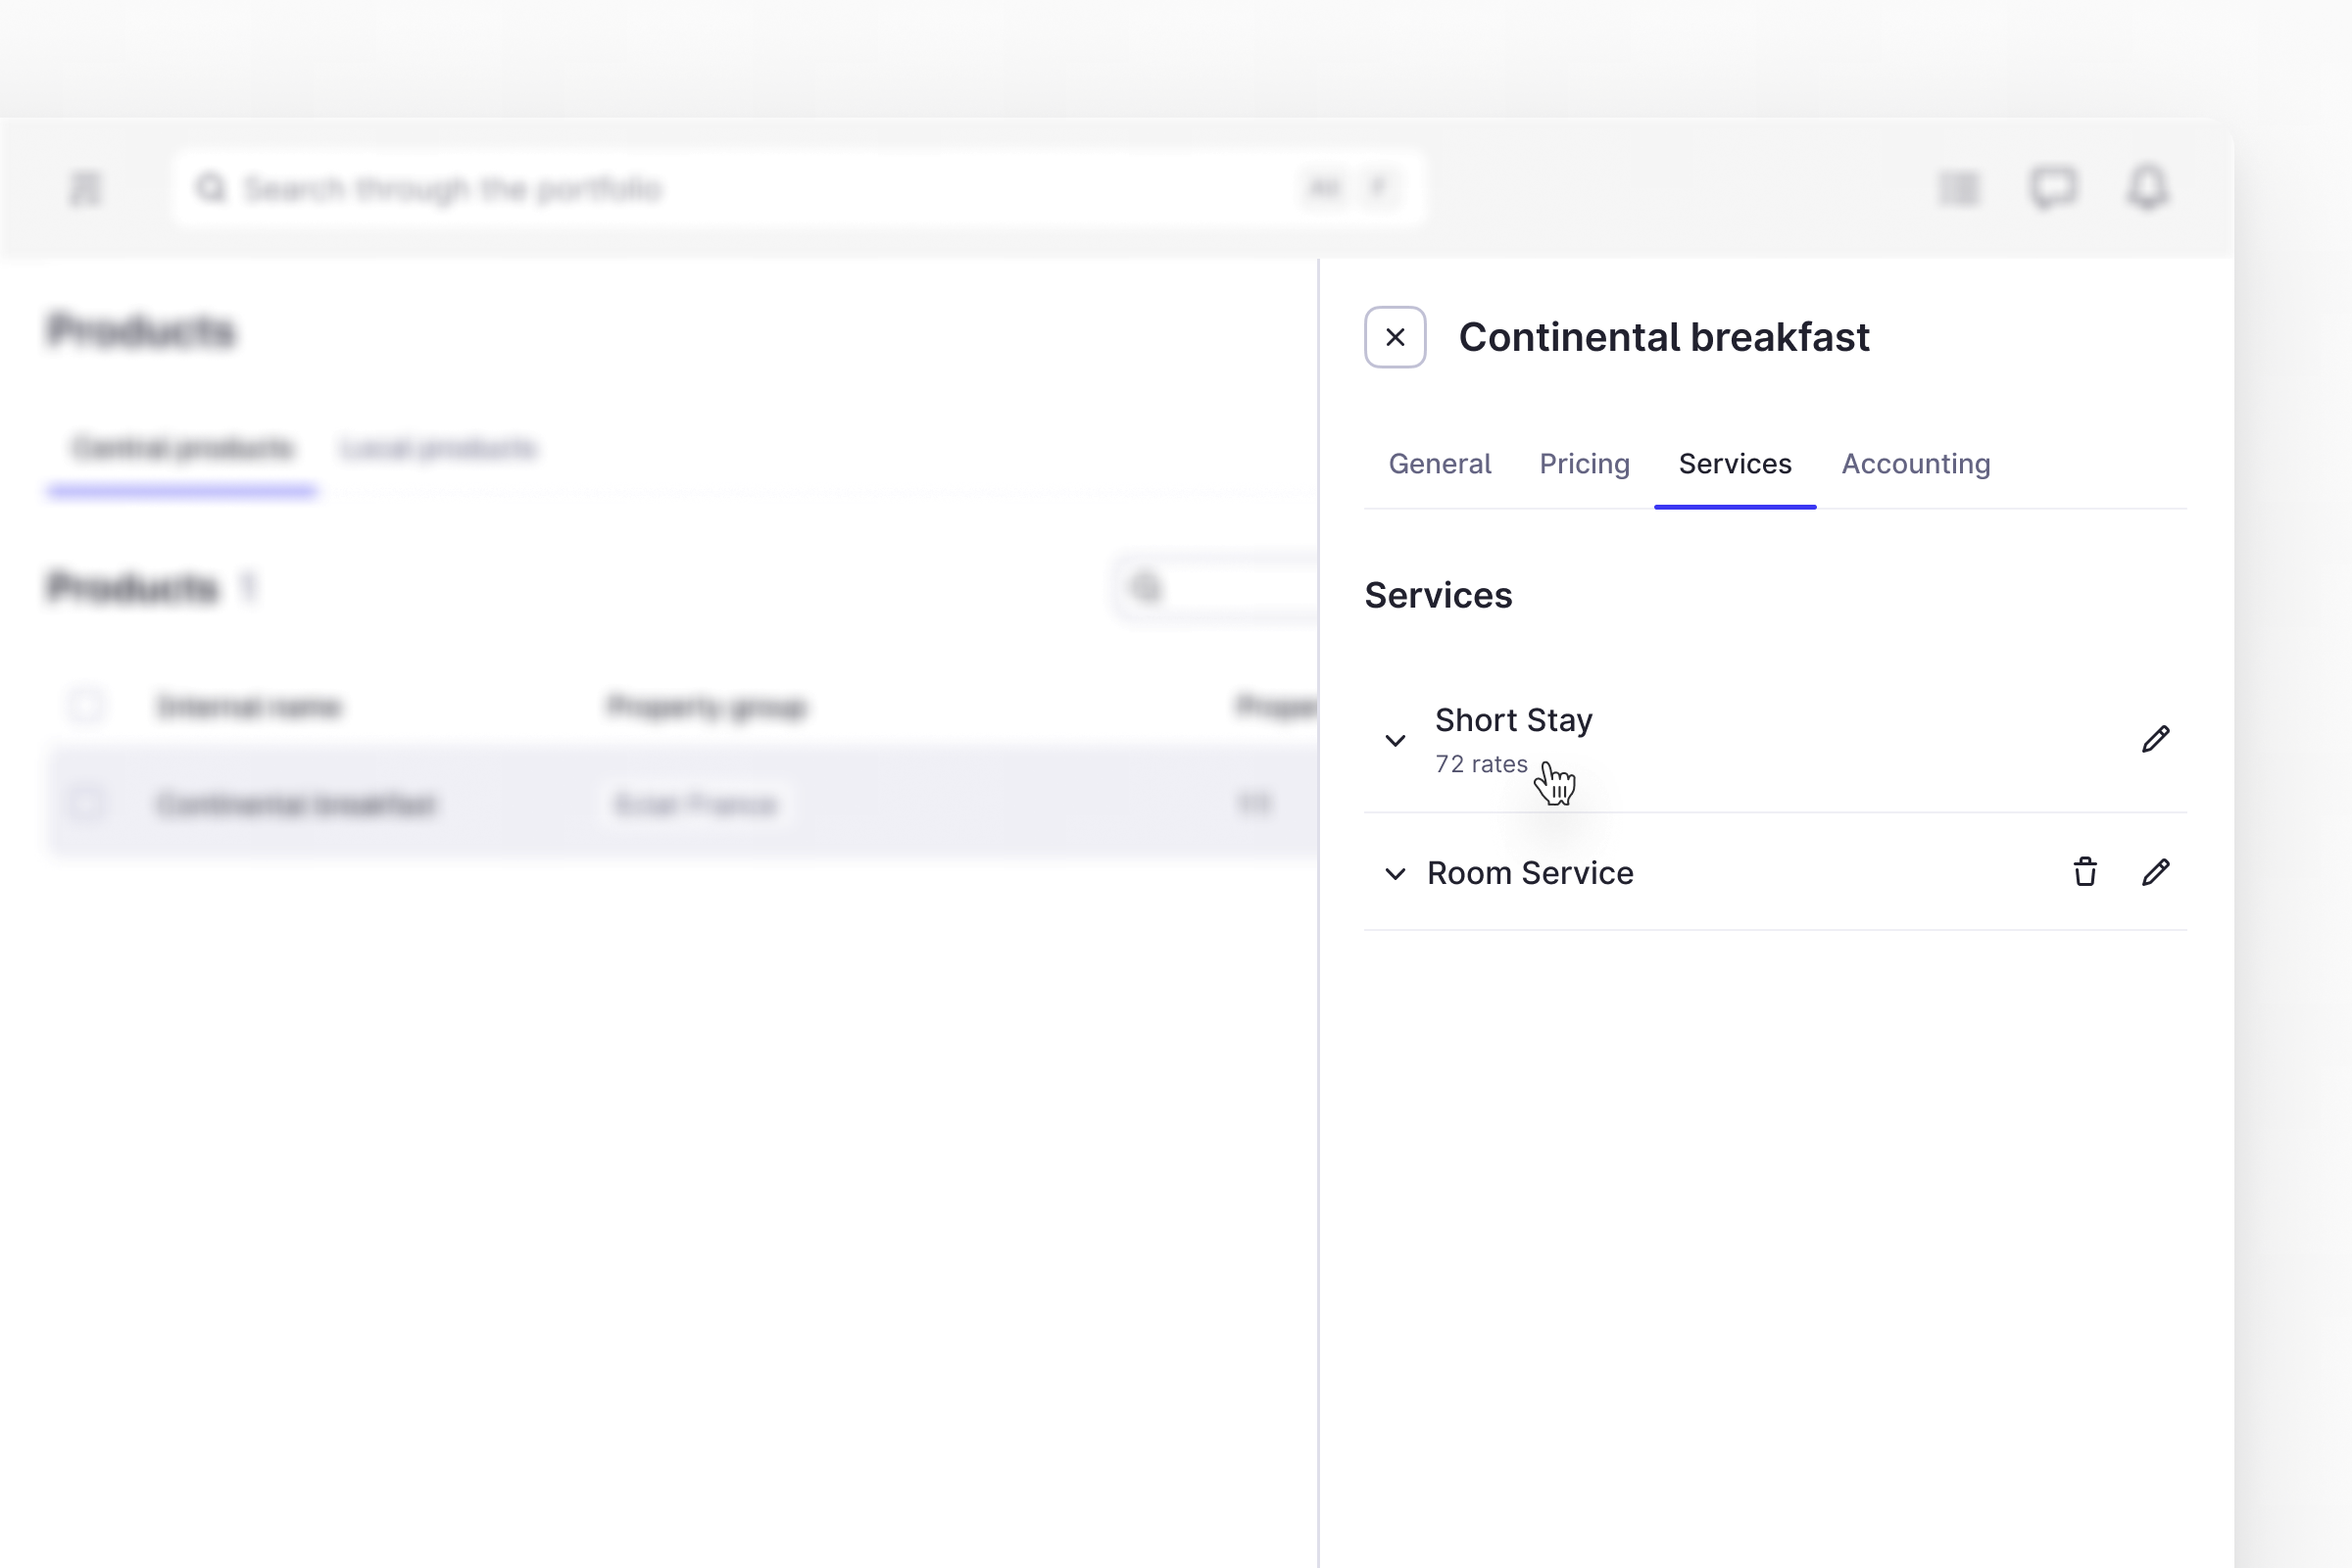Click the portfolio search field
The width and height of the screenshot is (2352, 1568).
pos(760,188)
